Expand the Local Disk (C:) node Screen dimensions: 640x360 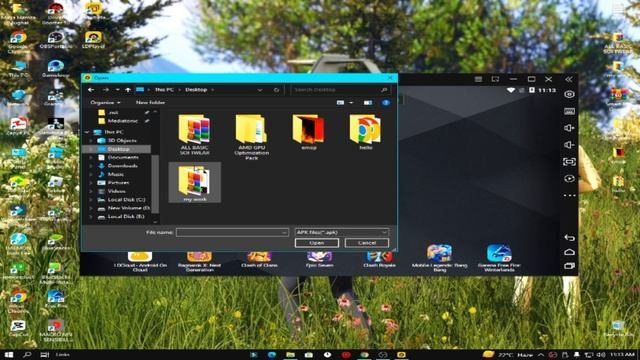(x=91, y=200)
